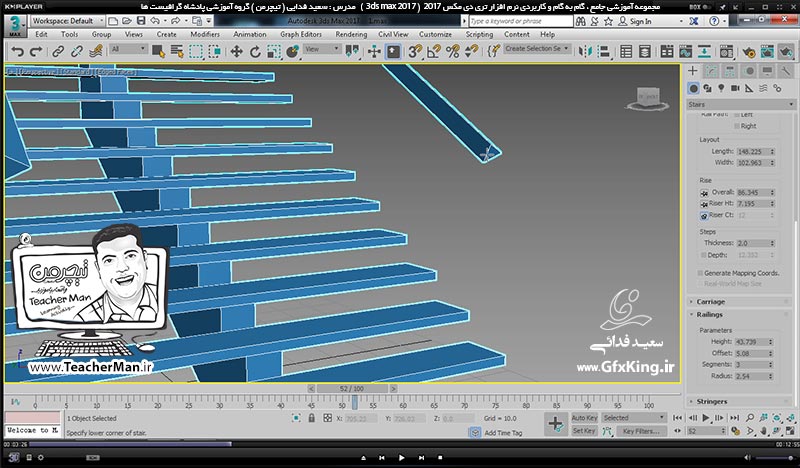The width and height of the screenshot is (800, 468).
Task: Expand the Carriage rollout
Action: coord(711,302)
